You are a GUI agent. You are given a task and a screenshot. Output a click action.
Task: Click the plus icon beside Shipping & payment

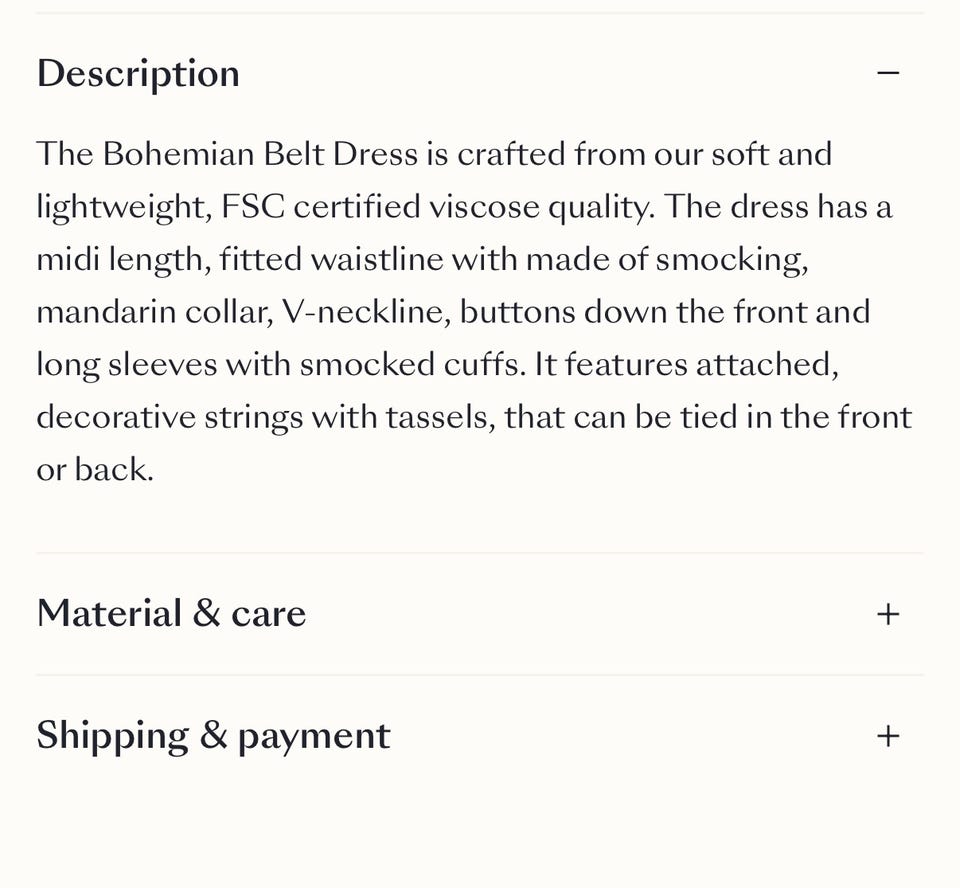point(888,736)
